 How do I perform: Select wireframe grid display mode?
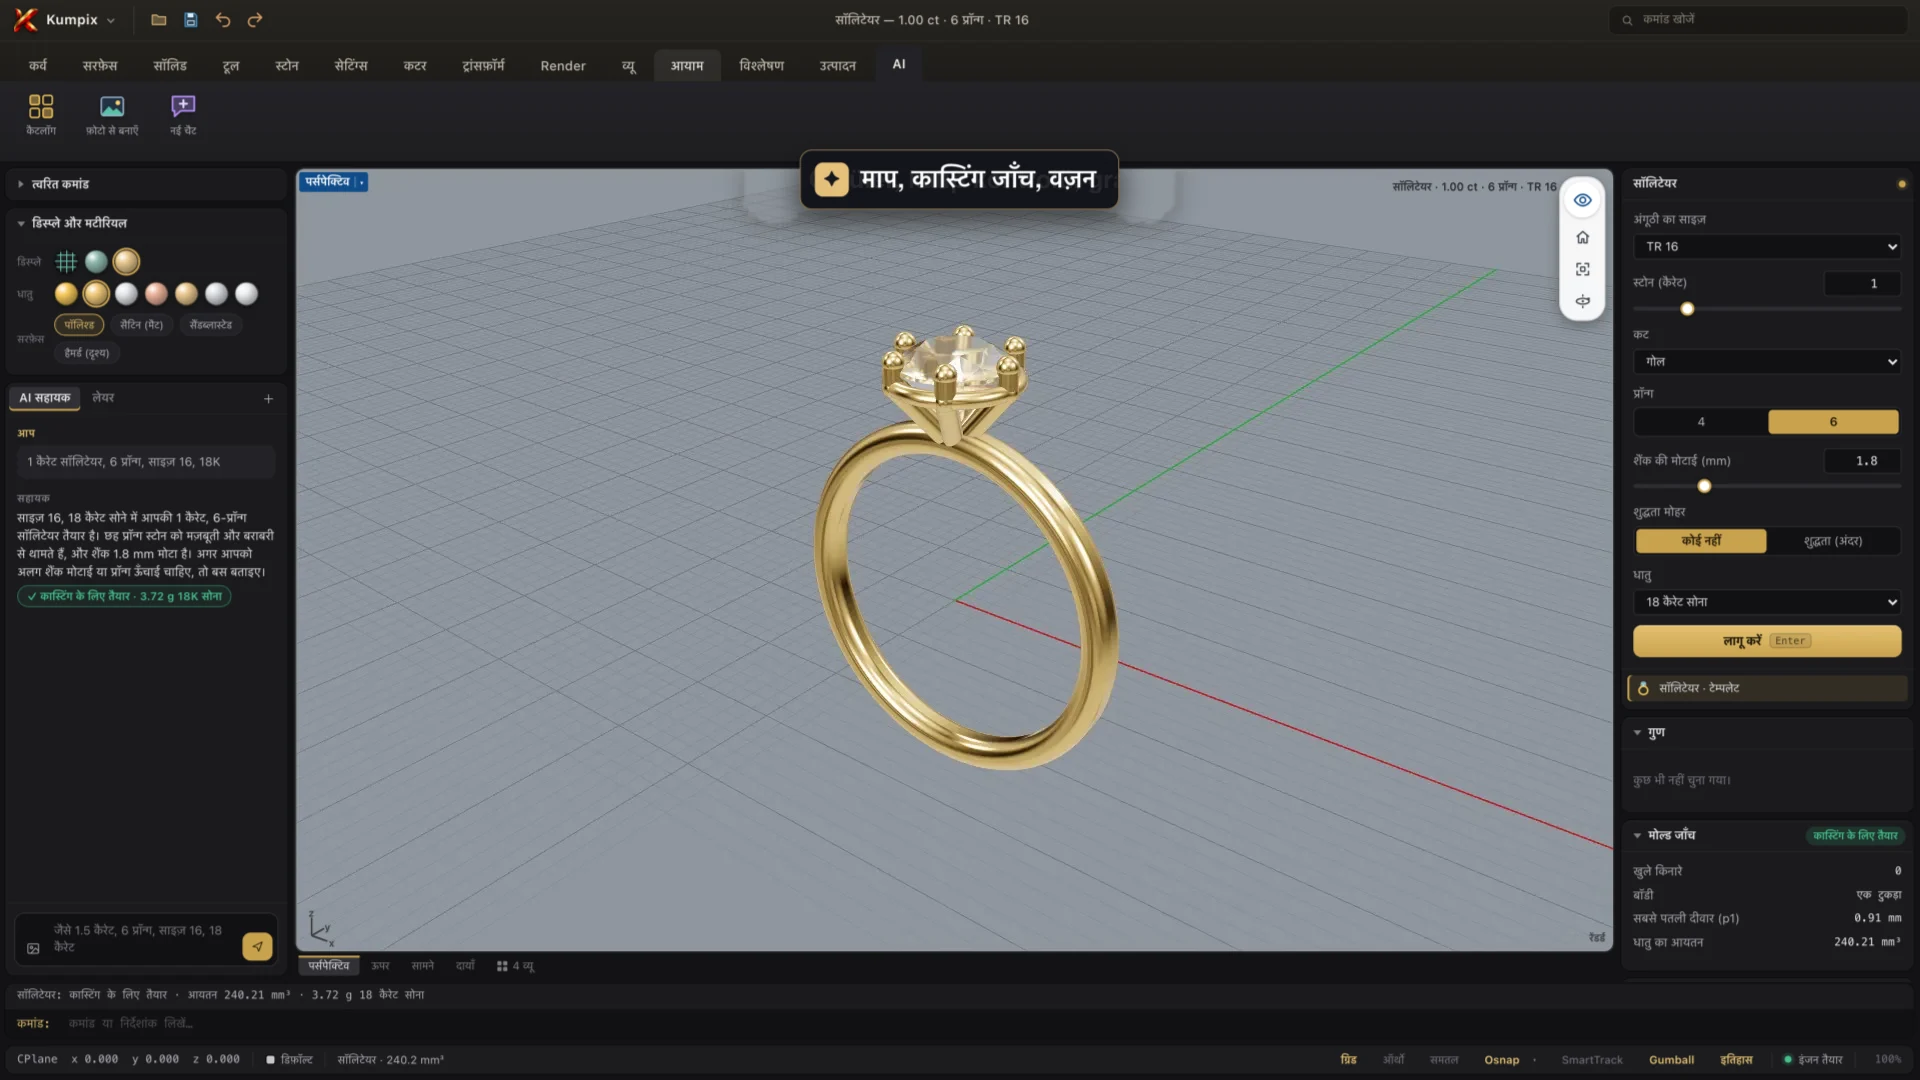[x=66, y=262]
